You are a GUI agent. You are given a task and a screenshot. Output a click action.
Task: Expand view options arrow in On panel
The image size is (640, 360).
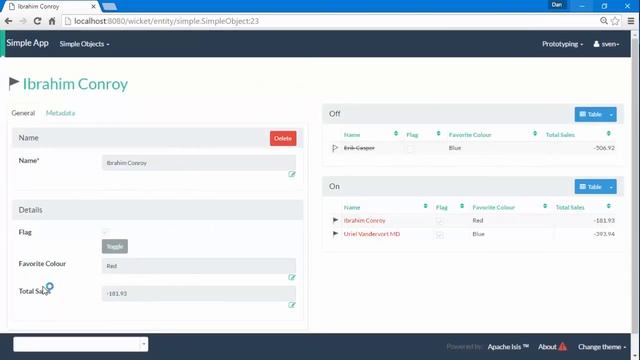click(611, 187)
